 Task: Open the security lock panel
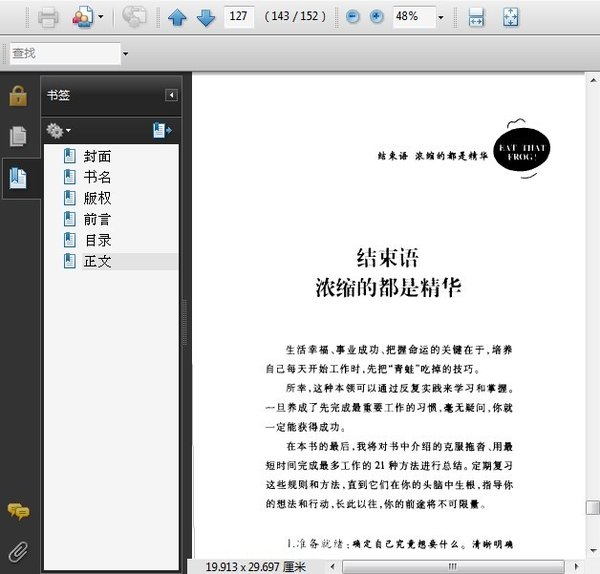coord(18,96)
